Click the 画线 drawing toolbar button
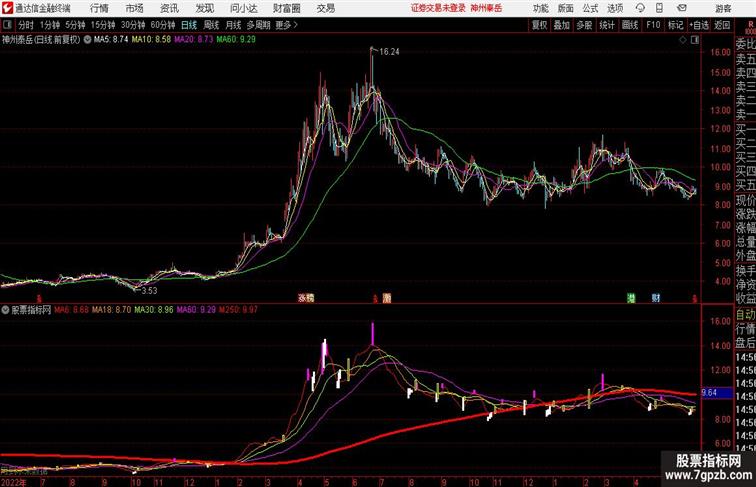Screen dimensions: 756x487 click(x=630, y=25)
